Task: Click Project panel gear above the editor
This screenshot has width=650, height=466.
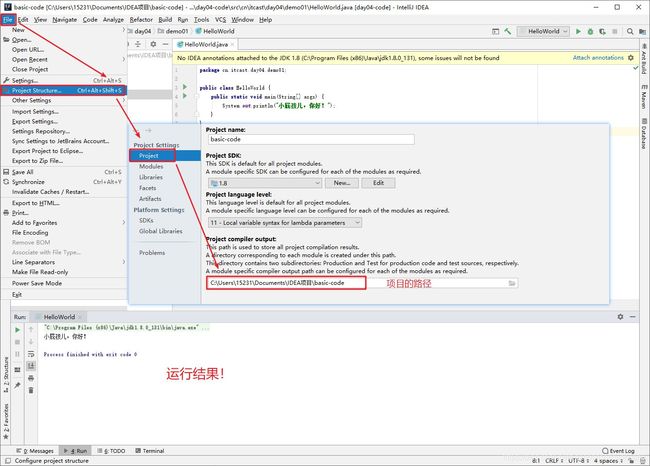Action: pos(153,44)
